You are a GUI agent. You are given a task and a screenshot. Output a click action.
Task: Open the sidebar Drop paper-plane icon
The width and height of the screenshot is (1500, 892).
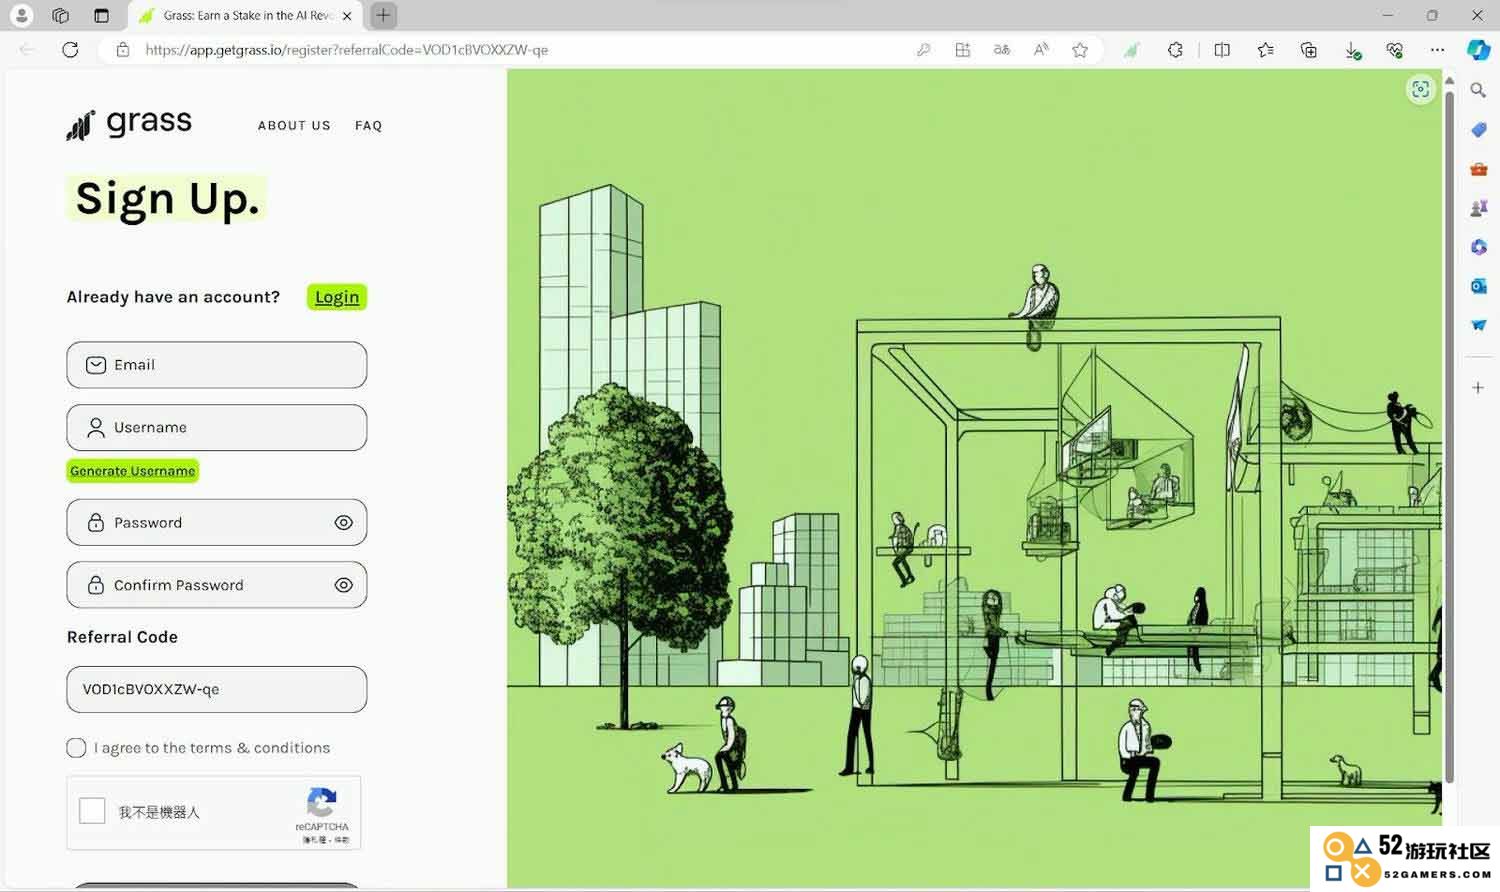[1478, 325]
